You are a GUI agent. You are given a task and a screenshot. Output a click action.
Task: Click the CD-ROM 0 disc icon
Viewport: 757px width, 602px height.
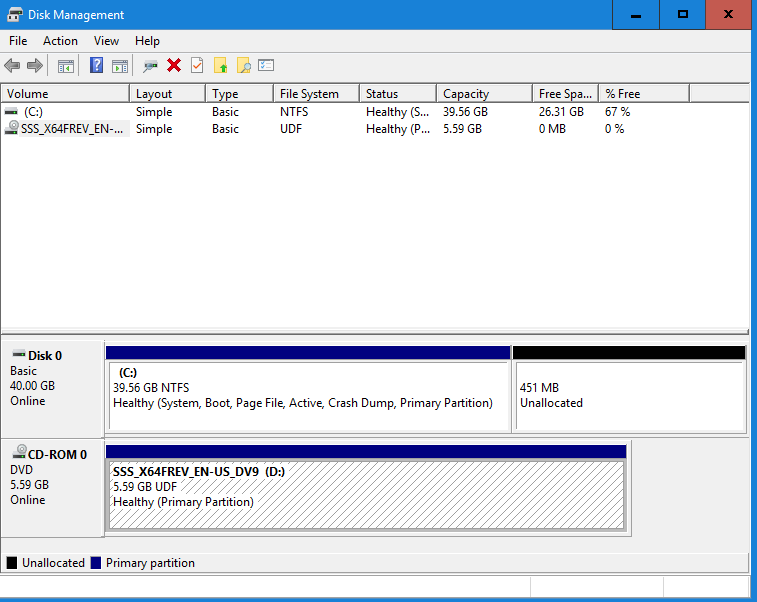(x=19, y=452)
